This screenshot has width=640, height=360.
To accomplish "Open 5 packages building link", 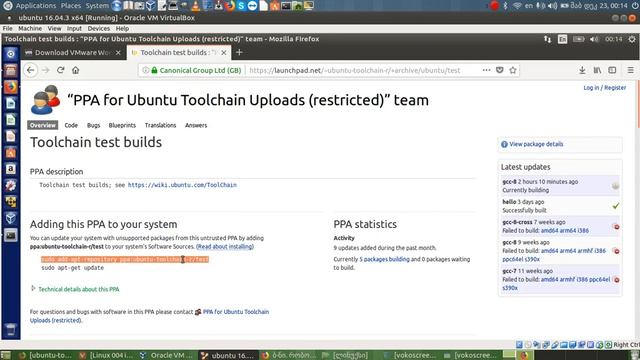I will (x=384, y=259).
